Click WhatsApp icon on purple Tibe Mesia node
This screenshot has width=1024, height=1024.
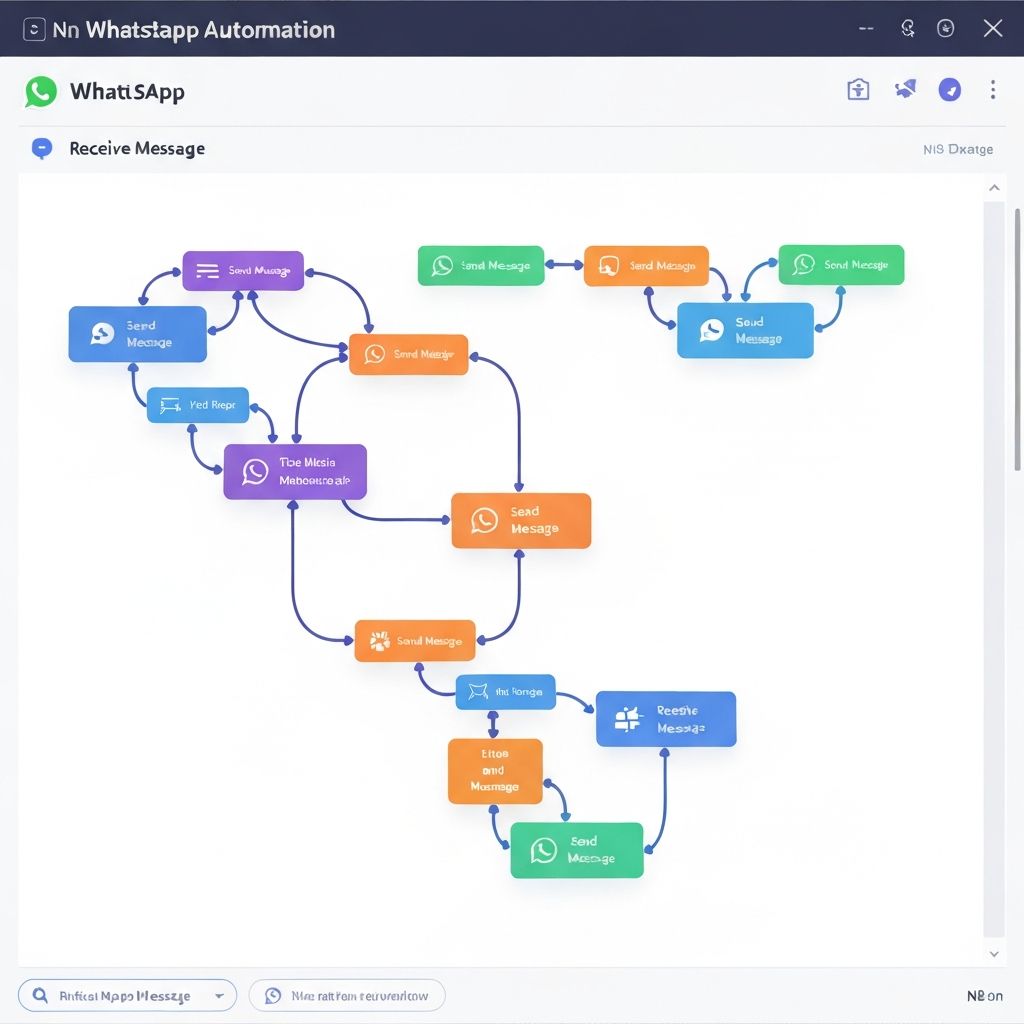255,472
